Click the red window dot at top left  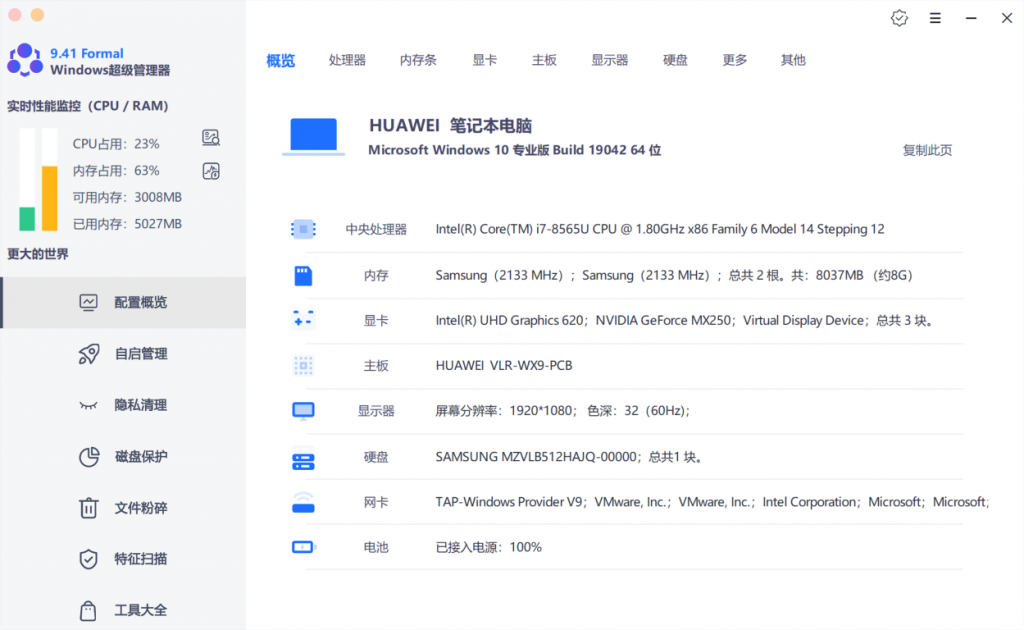click(15, 15)
